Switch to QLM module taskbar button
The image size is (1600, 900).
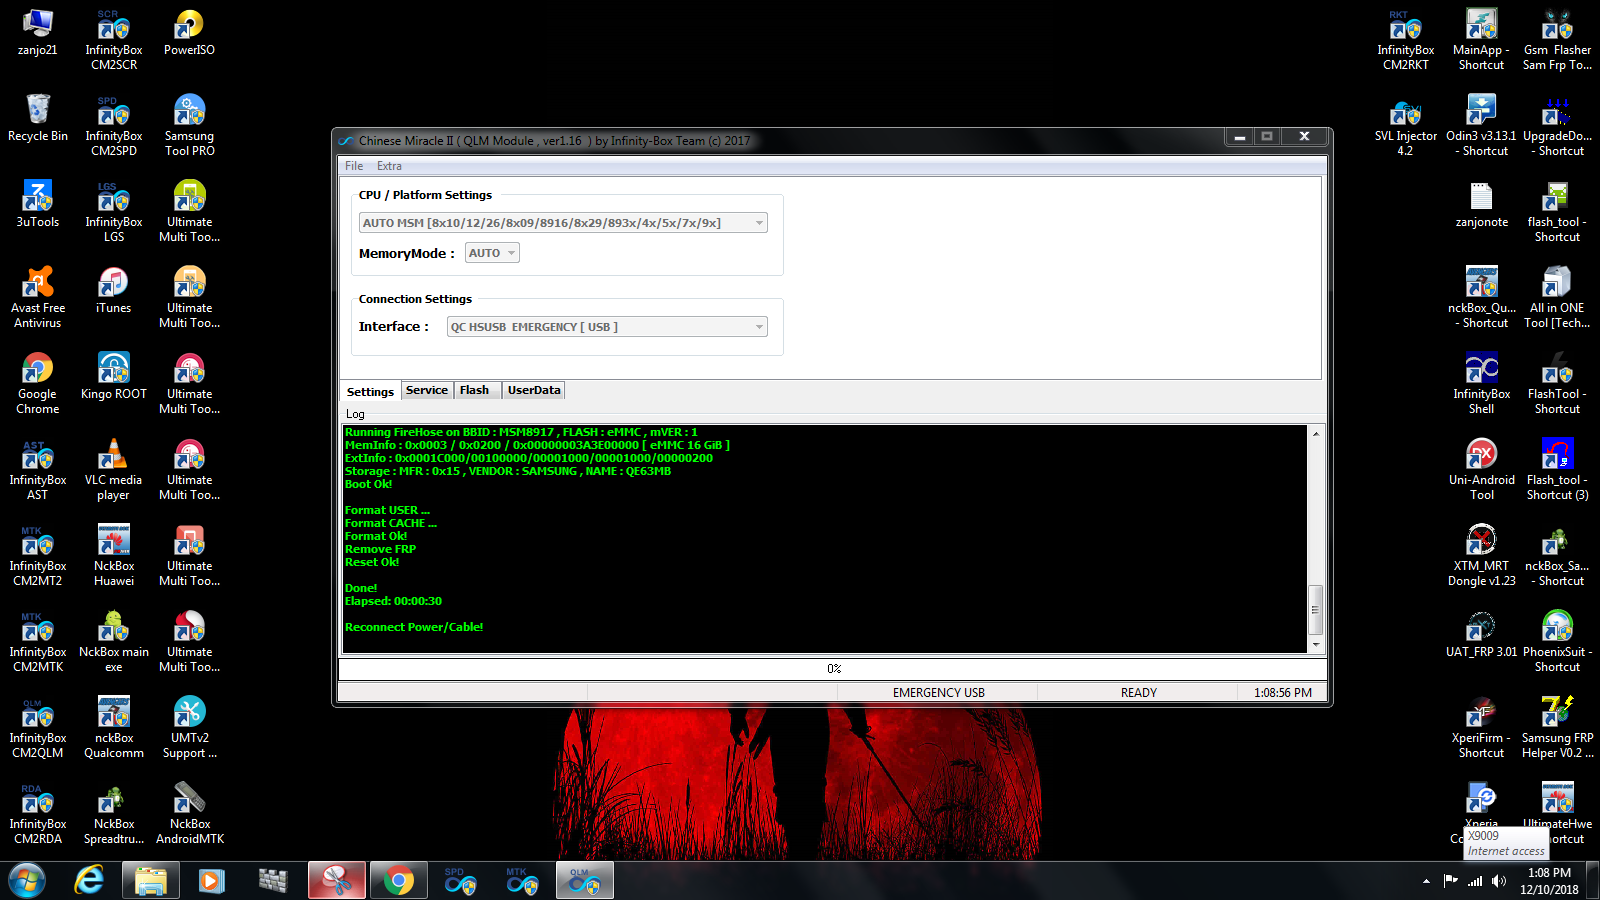point(584,881)
